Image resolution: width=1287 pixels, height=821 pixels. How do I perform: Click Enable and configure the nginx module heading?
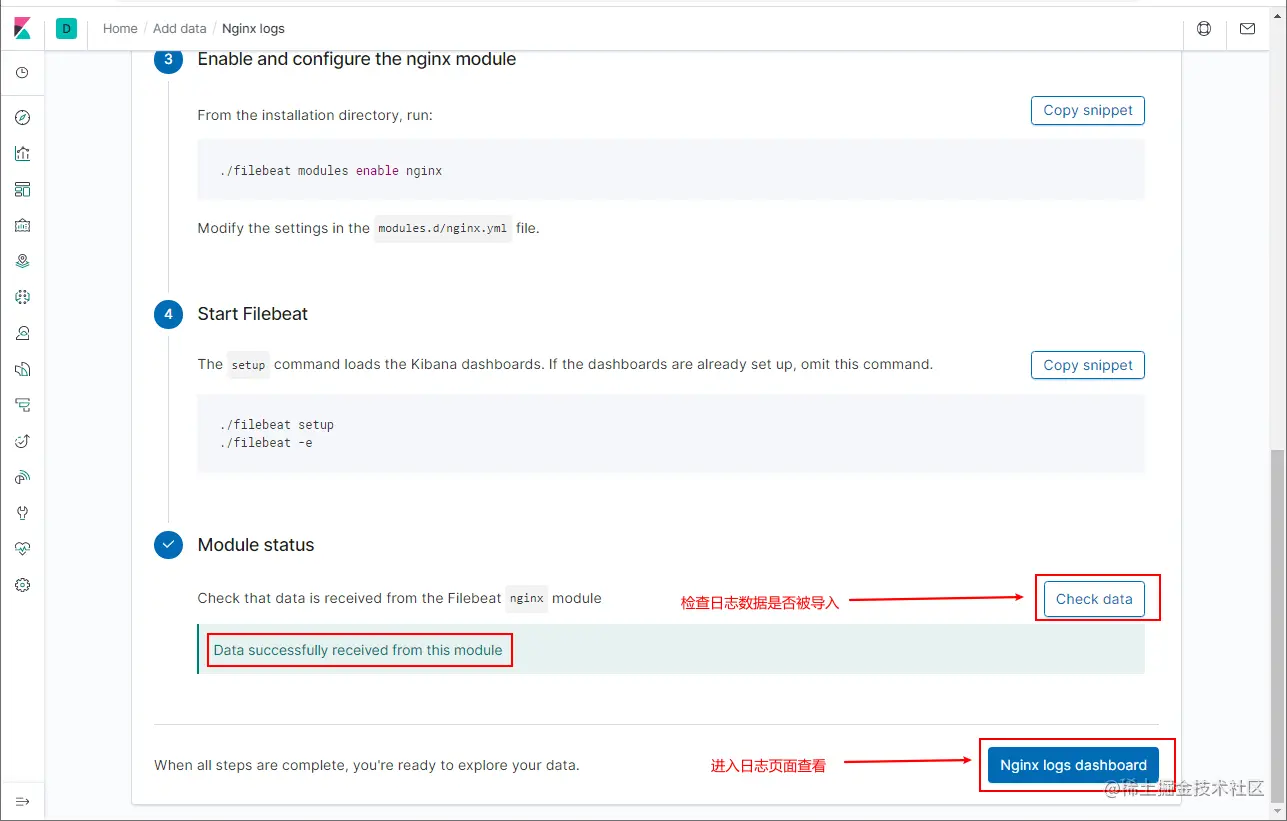(357, 59)
